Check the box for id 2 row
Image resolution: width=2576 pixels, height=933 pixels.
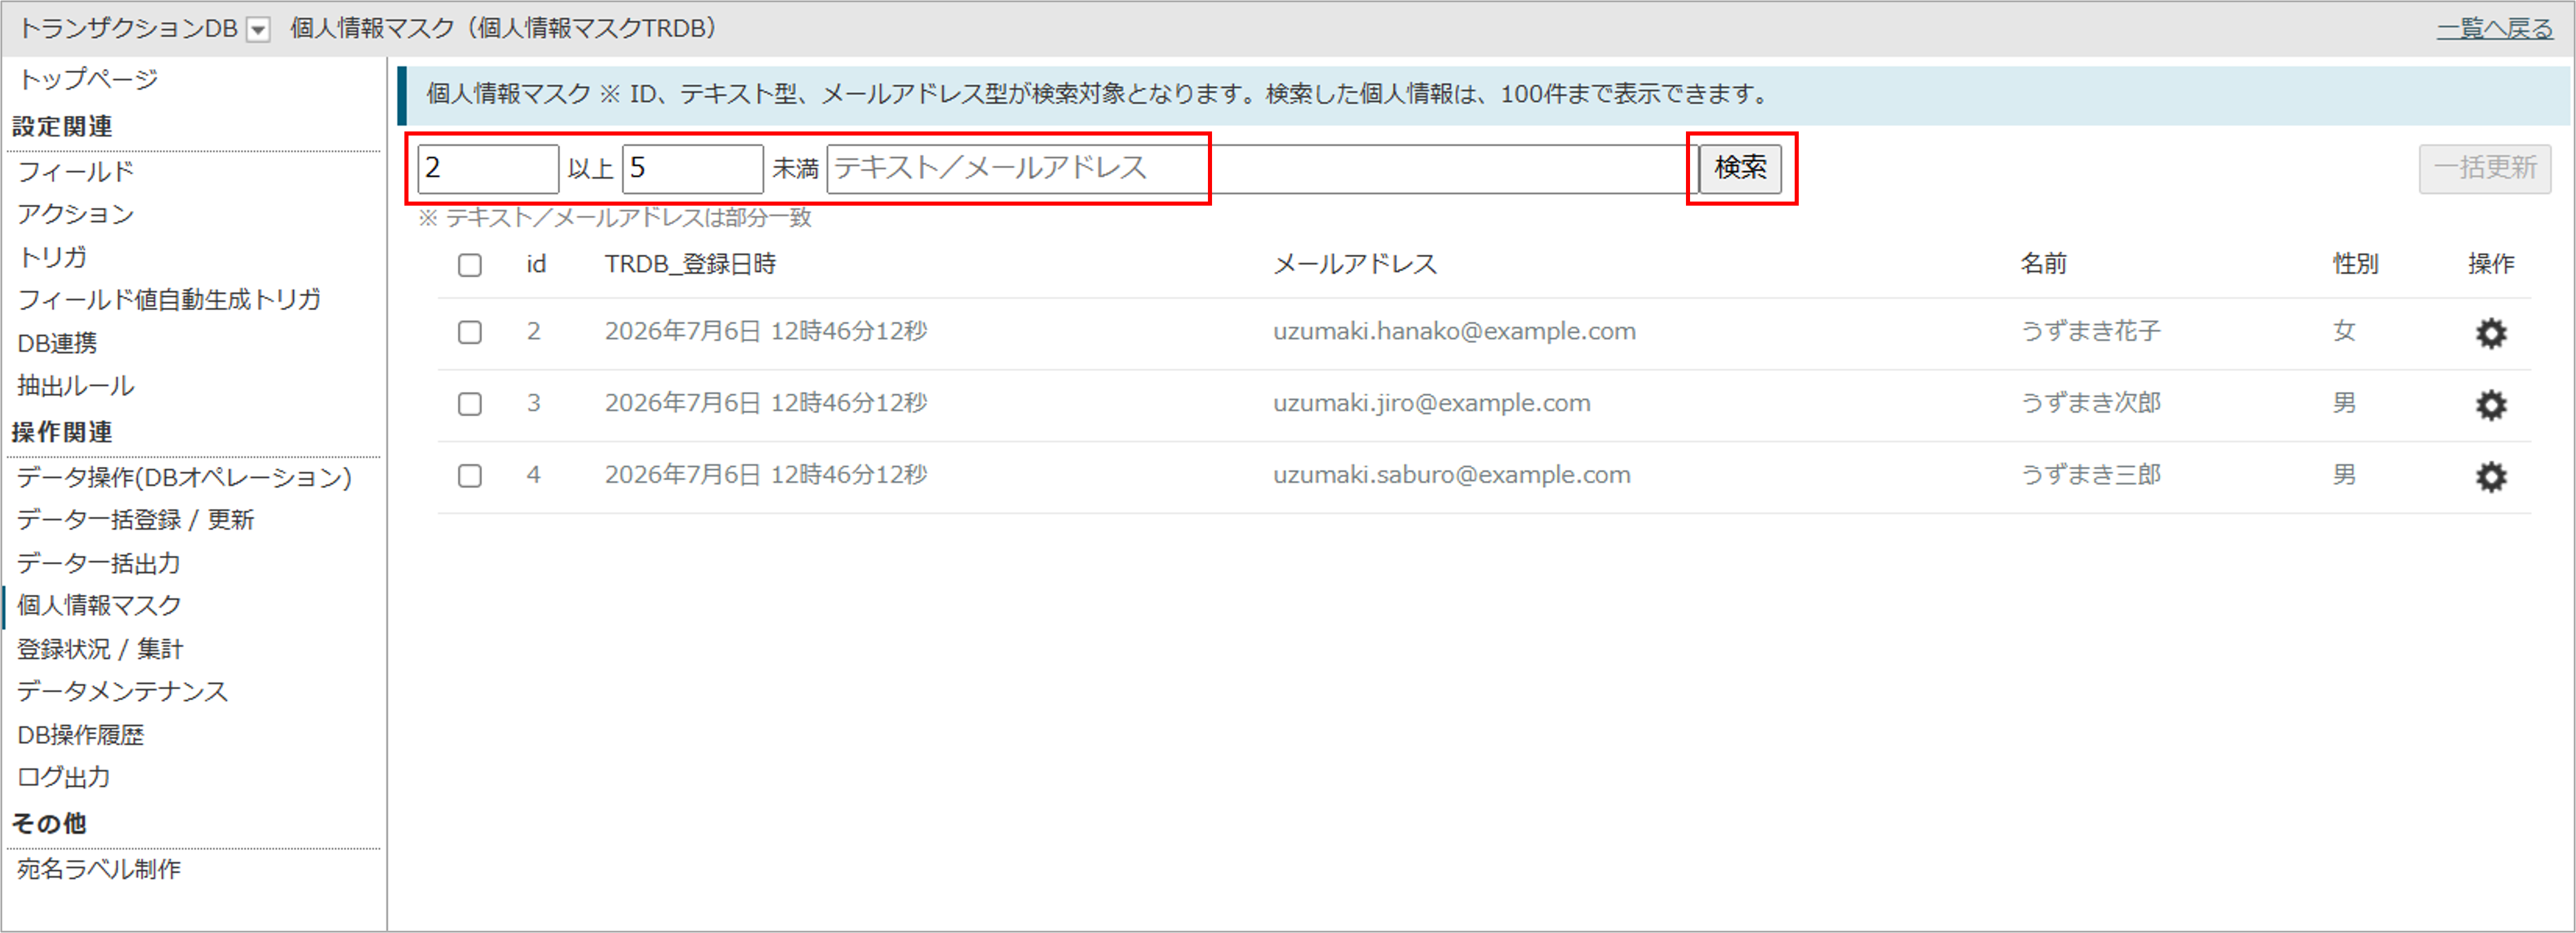pos(469,332)
